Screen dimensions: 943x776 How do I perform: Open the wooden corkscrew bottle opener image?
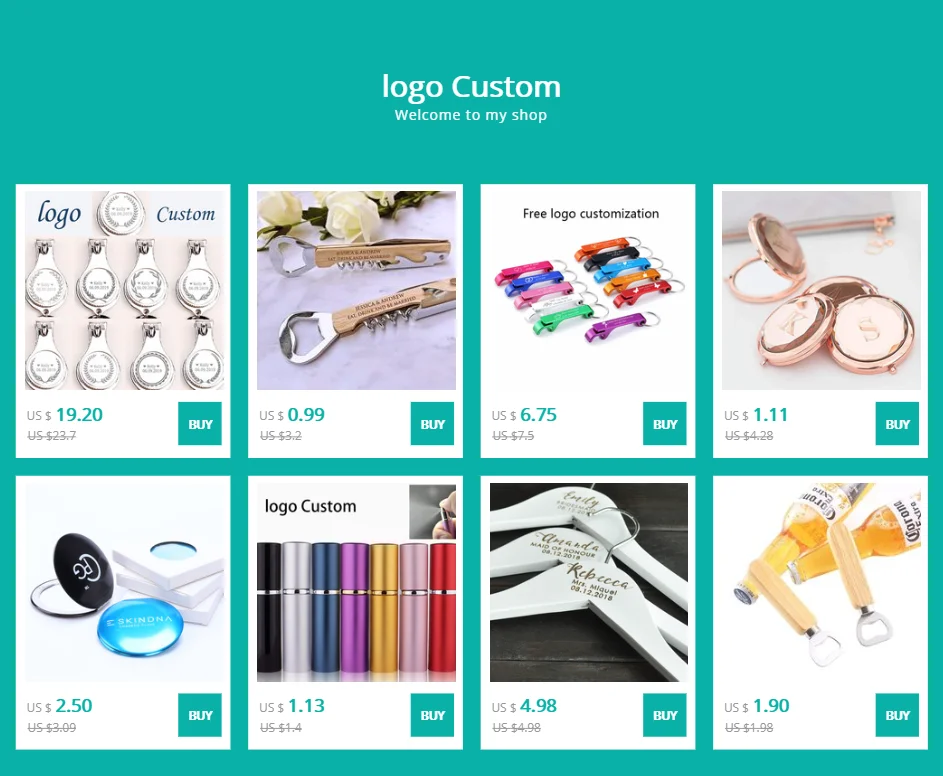coord(356,291)
